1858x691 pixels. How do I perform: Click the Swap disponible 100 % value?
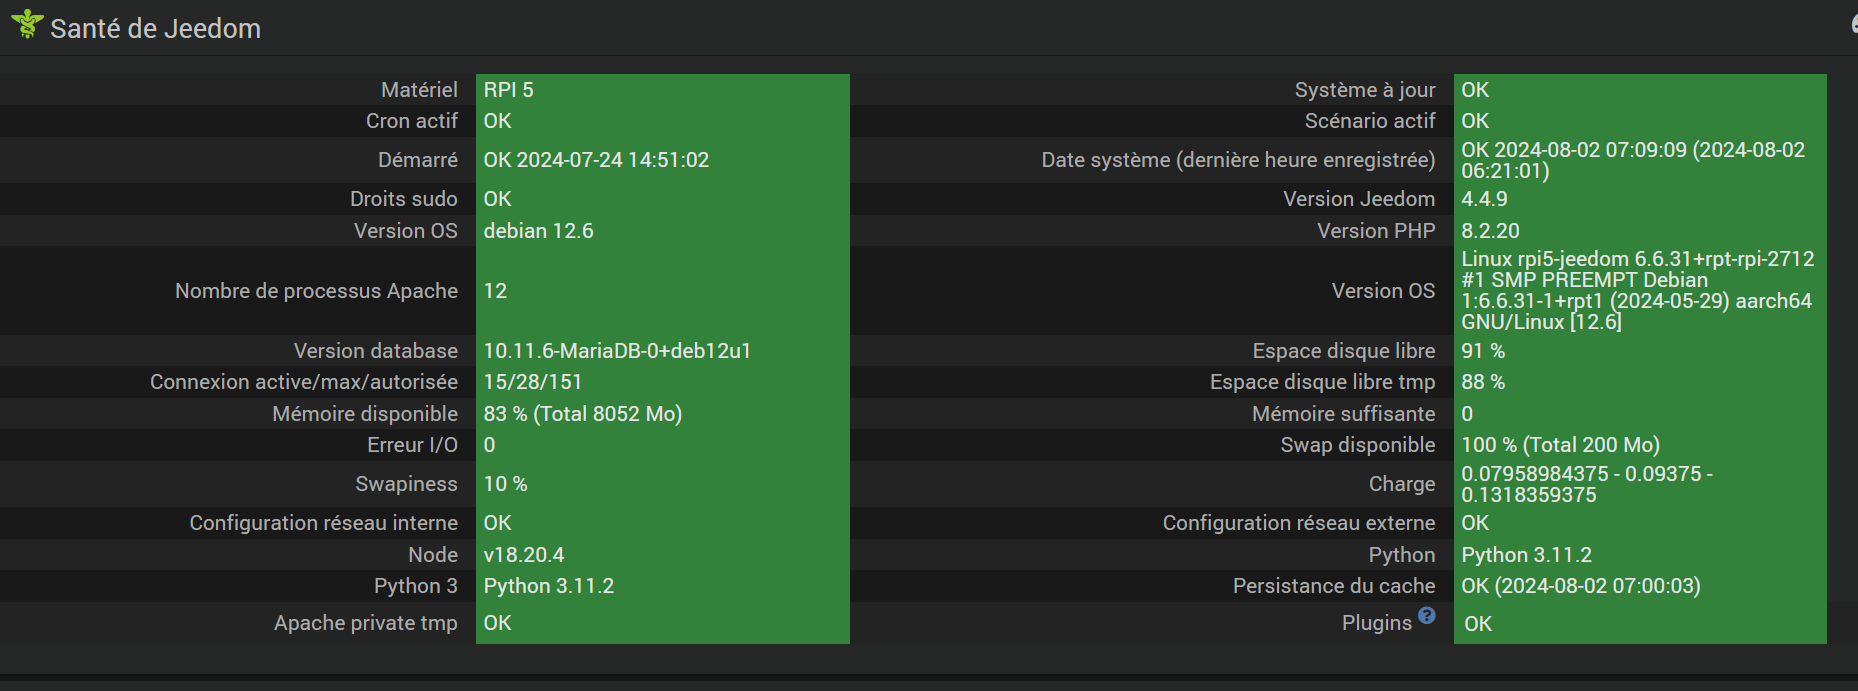(x=1560, y=445)
